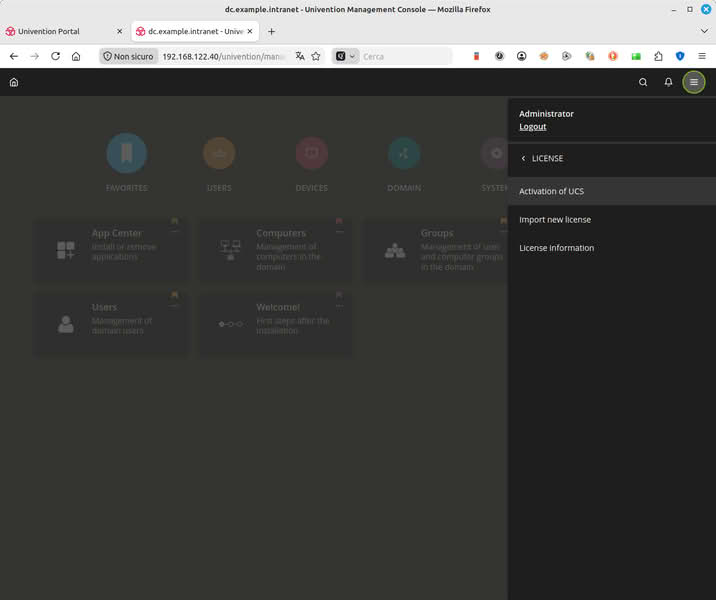Open the Firefox application menu
This screenshot has height=600, width=716.
click(x=702, y=56)
